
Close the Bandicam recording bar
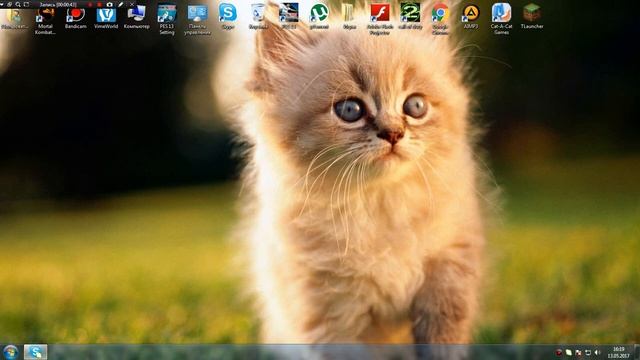pyautogui.click(x=132, y=4)
